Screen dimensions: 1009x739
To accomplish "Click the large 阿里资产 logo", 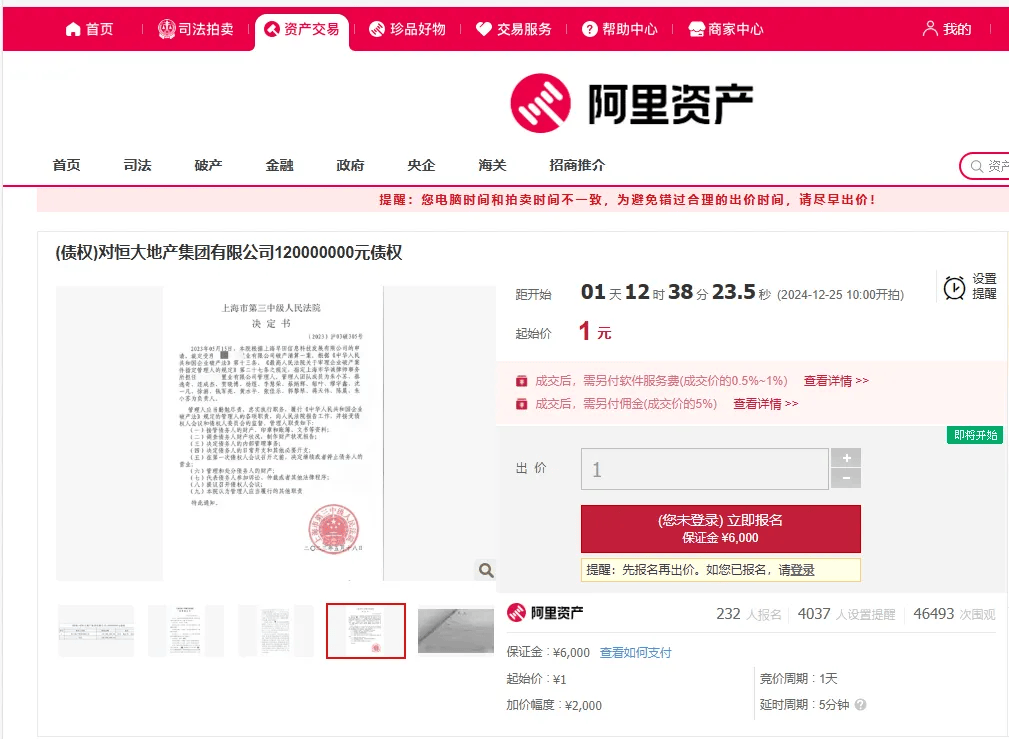I will 631,103.
